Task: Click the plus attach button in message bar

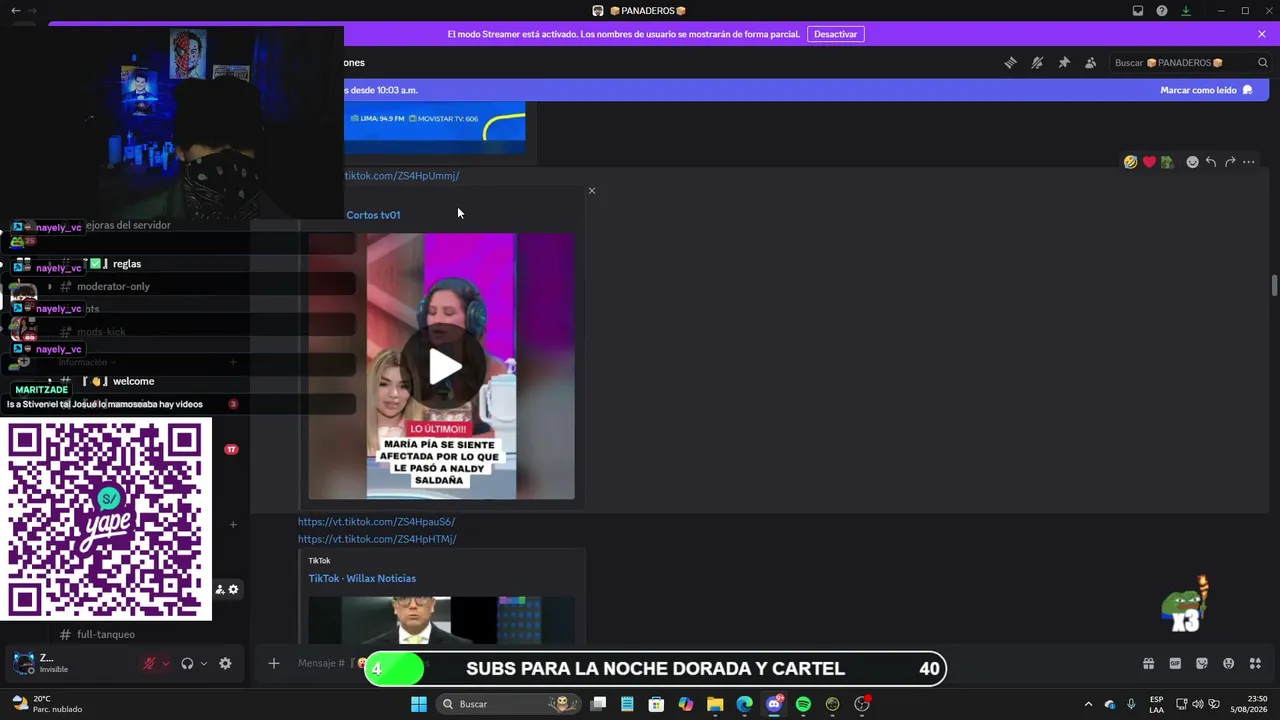Action: pyautogui.click(x=273, y=663)
